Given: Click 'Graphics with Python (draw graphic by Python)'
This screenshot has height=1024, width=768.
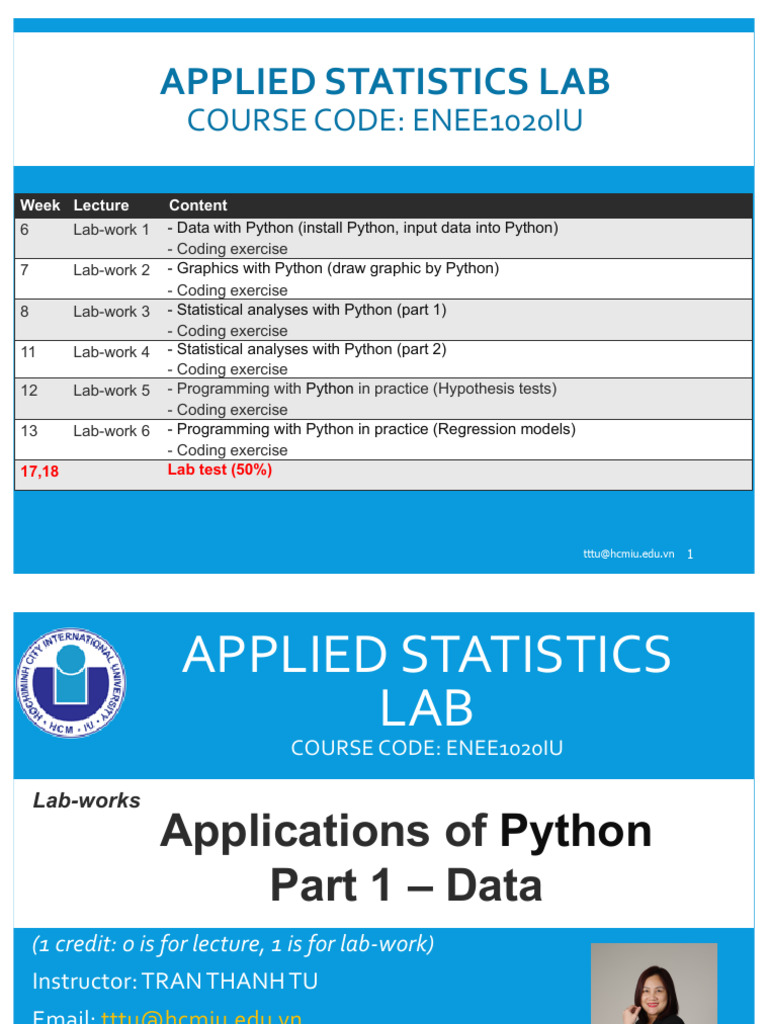Looking at the screenshot, I should [333, 268].
